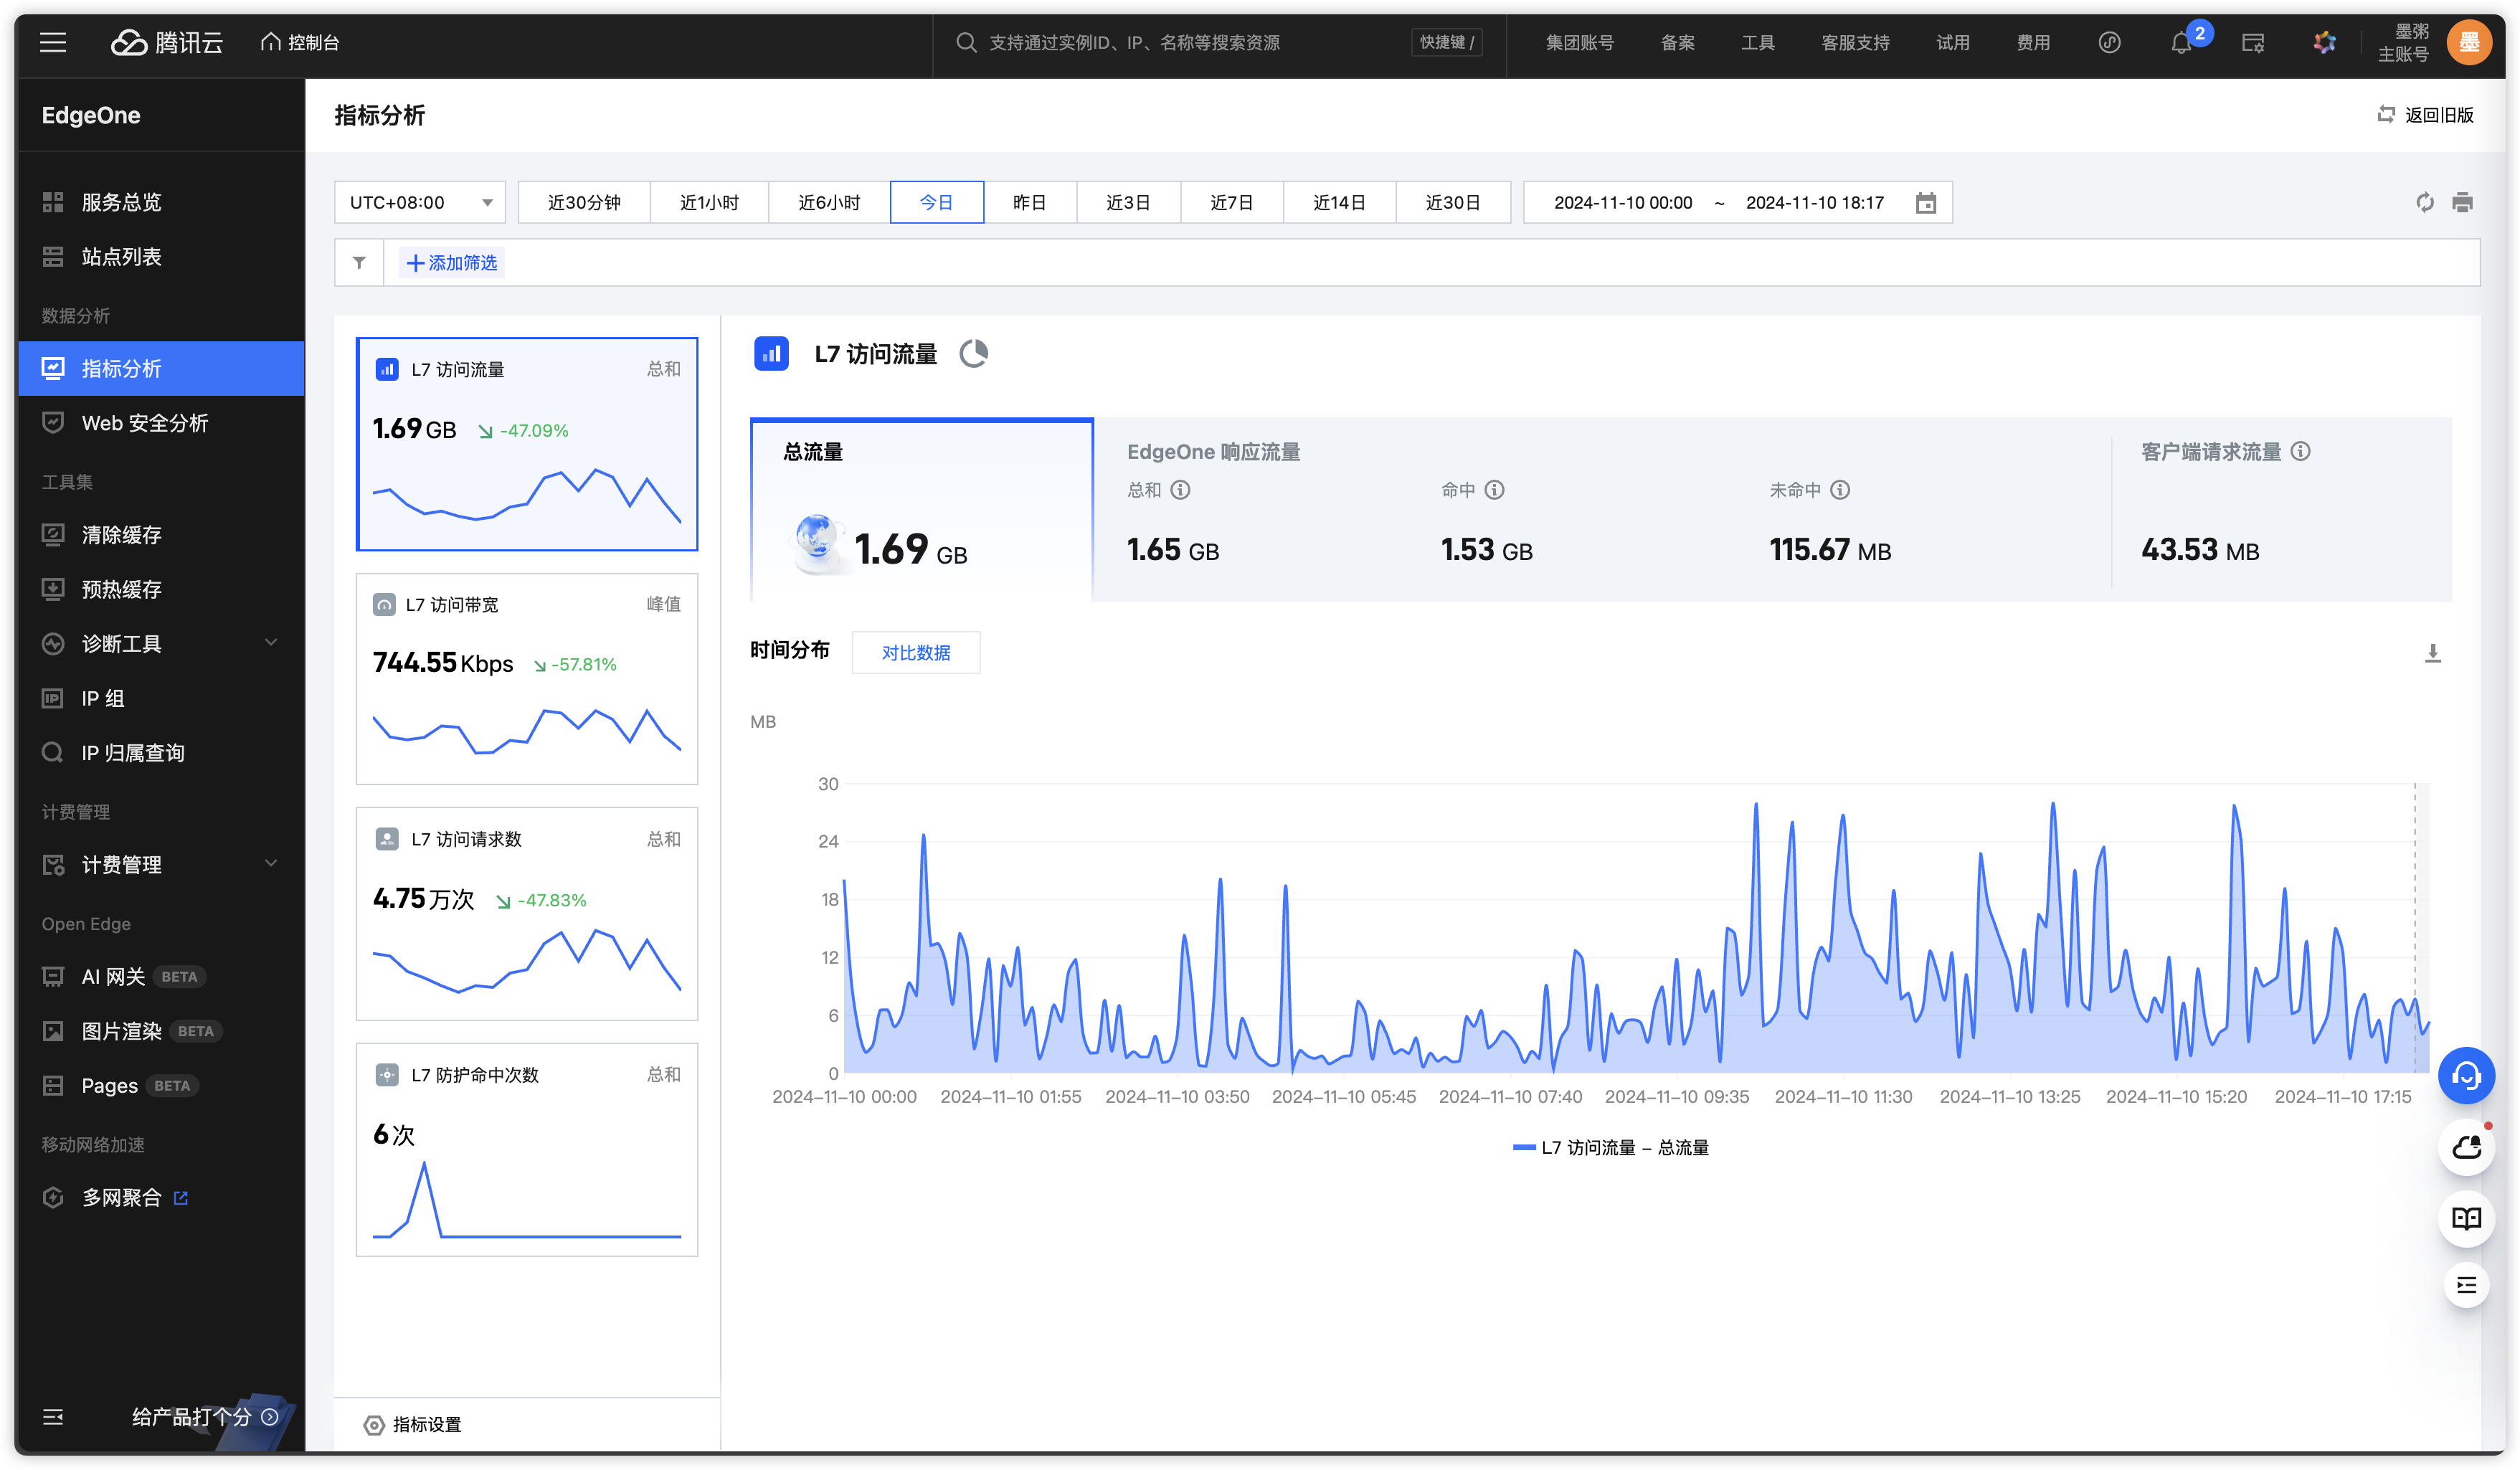Select the L7 防护命中次数 metric card
Viewport: 2520px width, 1470px height.
pos(527,1150)
